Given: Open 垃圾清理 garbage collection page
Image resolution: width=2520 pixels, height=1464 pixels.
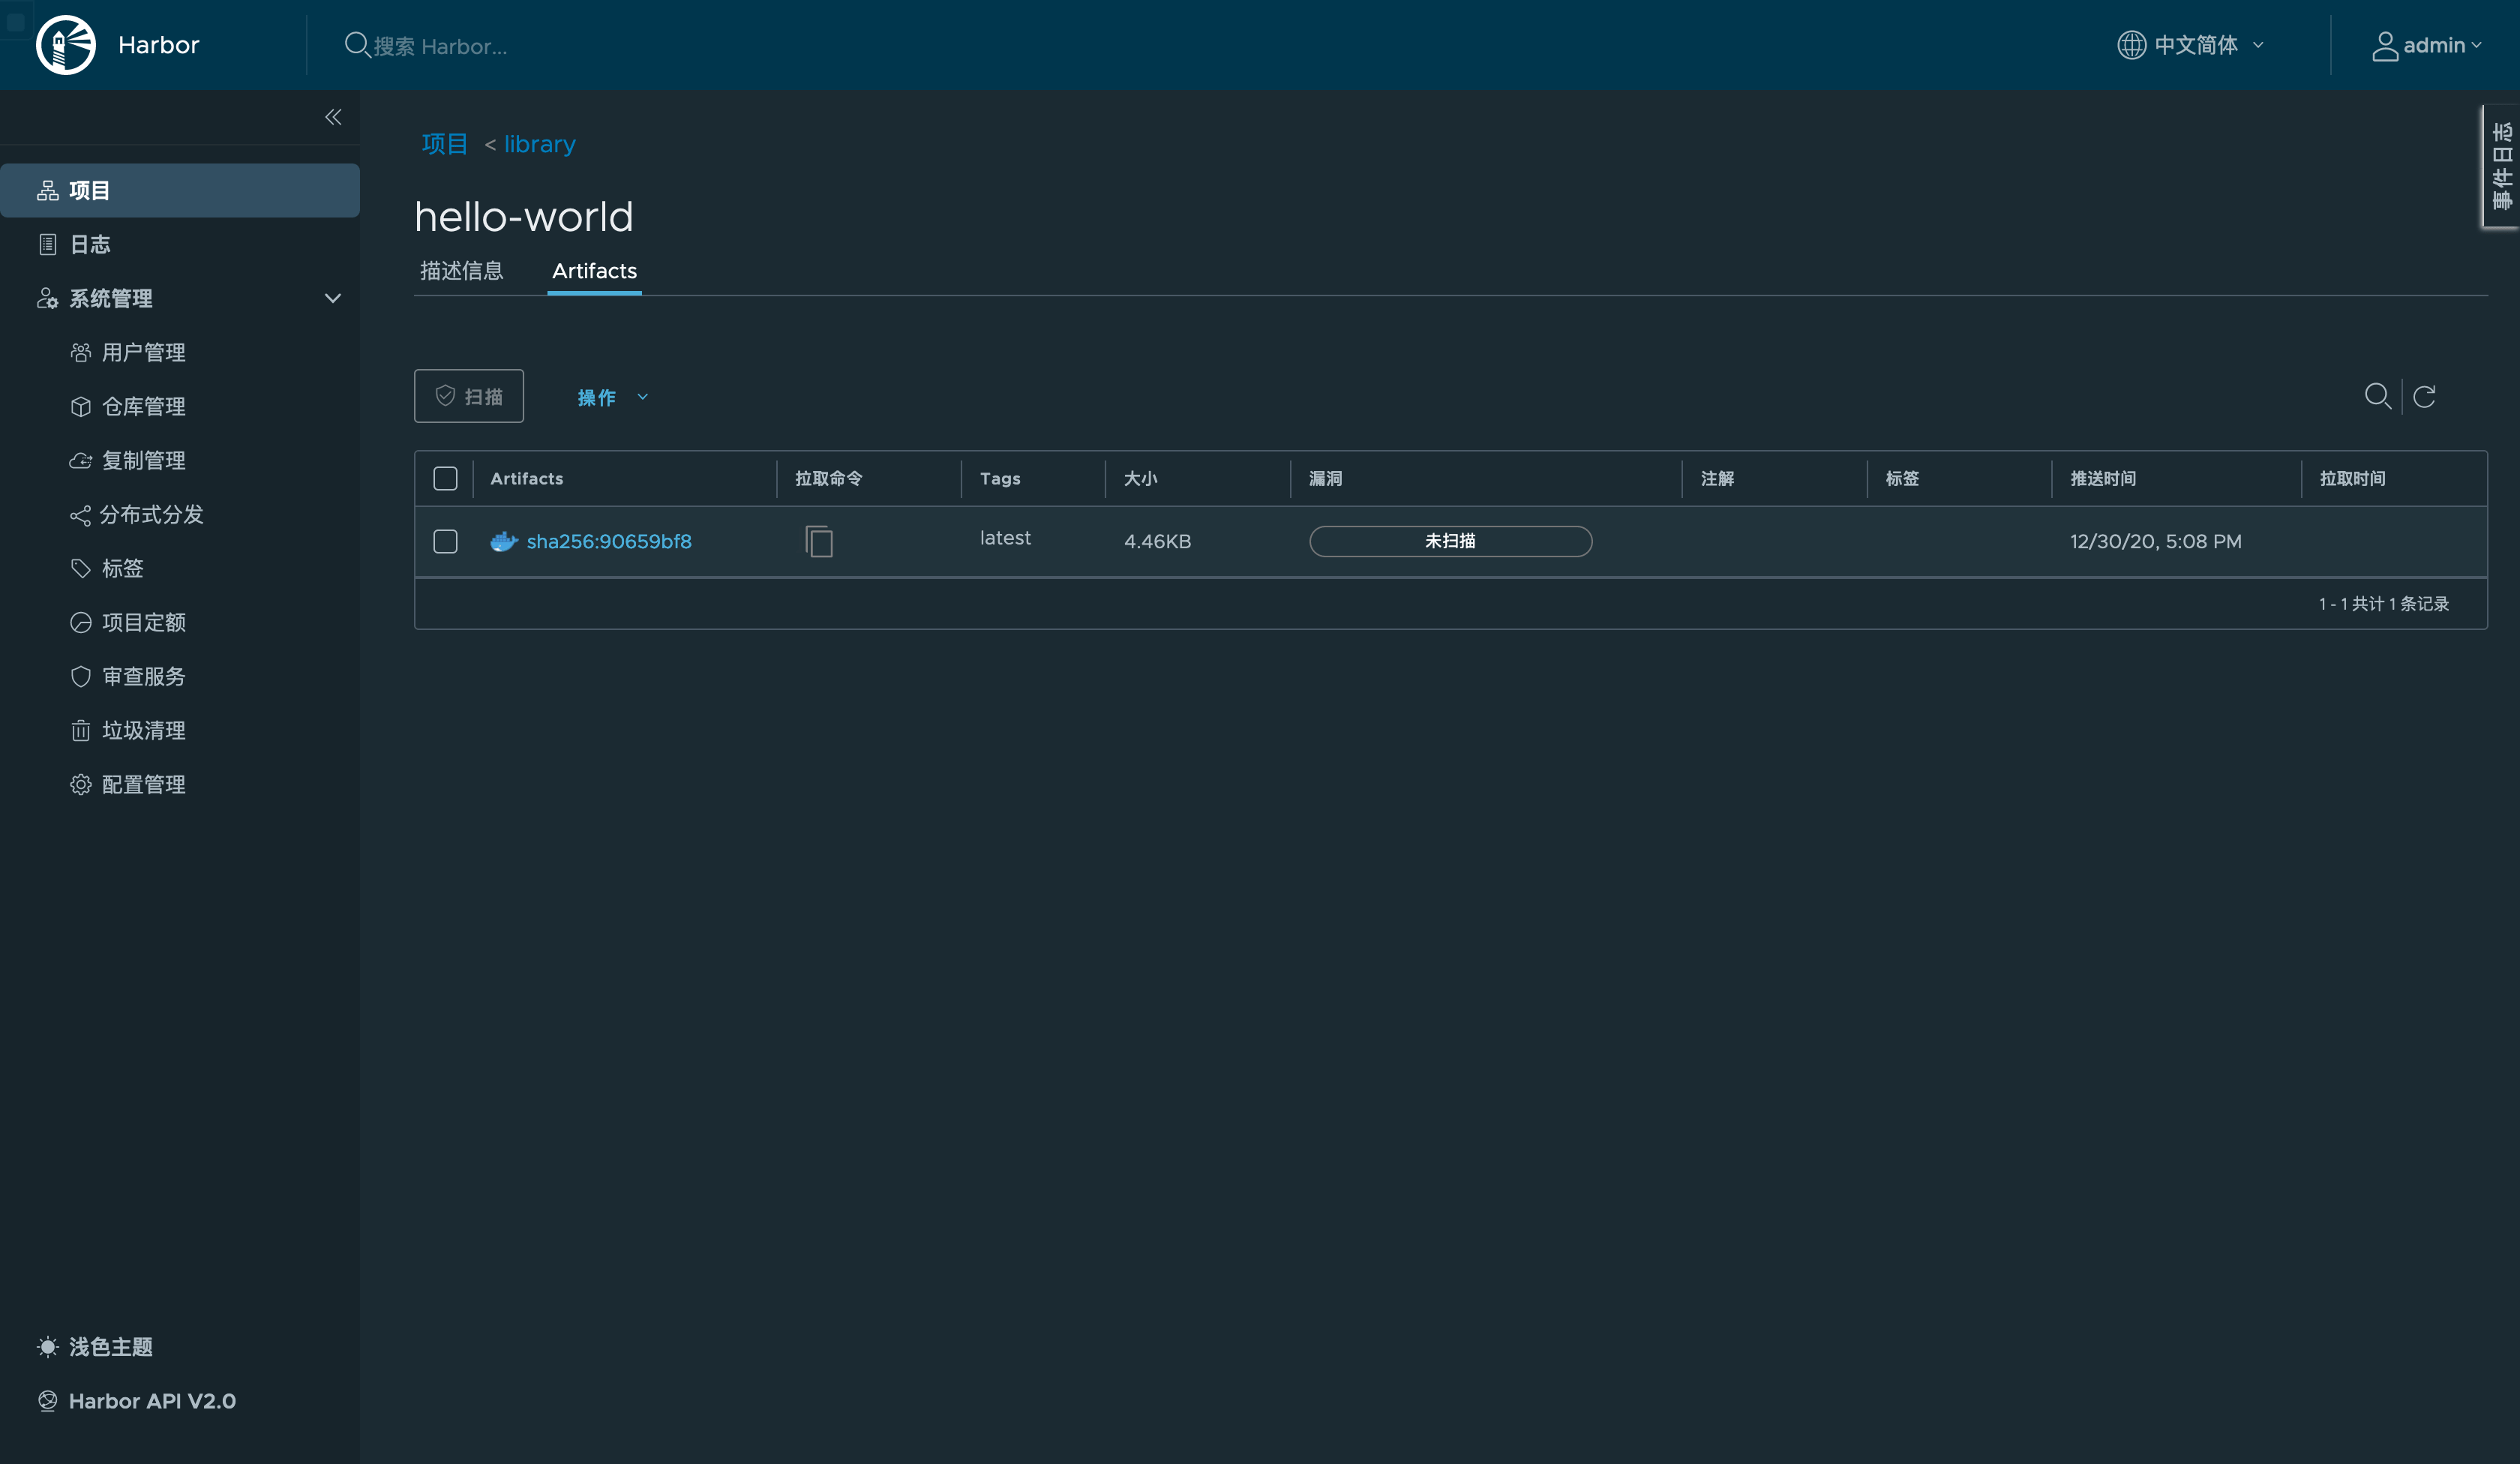Looking at the screenshot, I should (143, 730).
